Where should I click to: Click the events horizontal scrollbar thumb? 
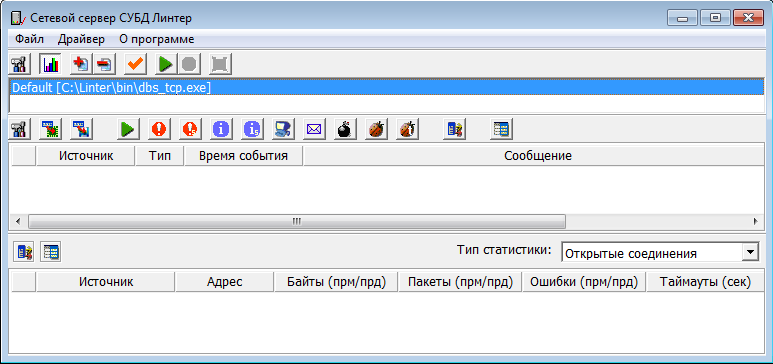pos(297,221)
